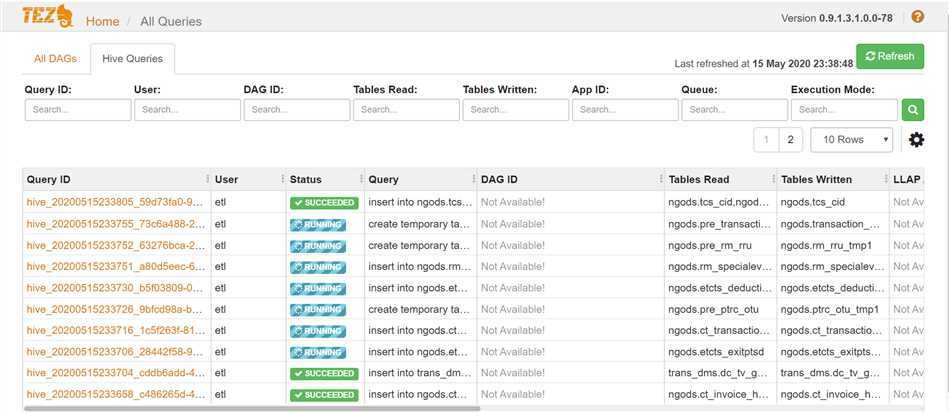Click the green search magnifier button

[913, 110]
